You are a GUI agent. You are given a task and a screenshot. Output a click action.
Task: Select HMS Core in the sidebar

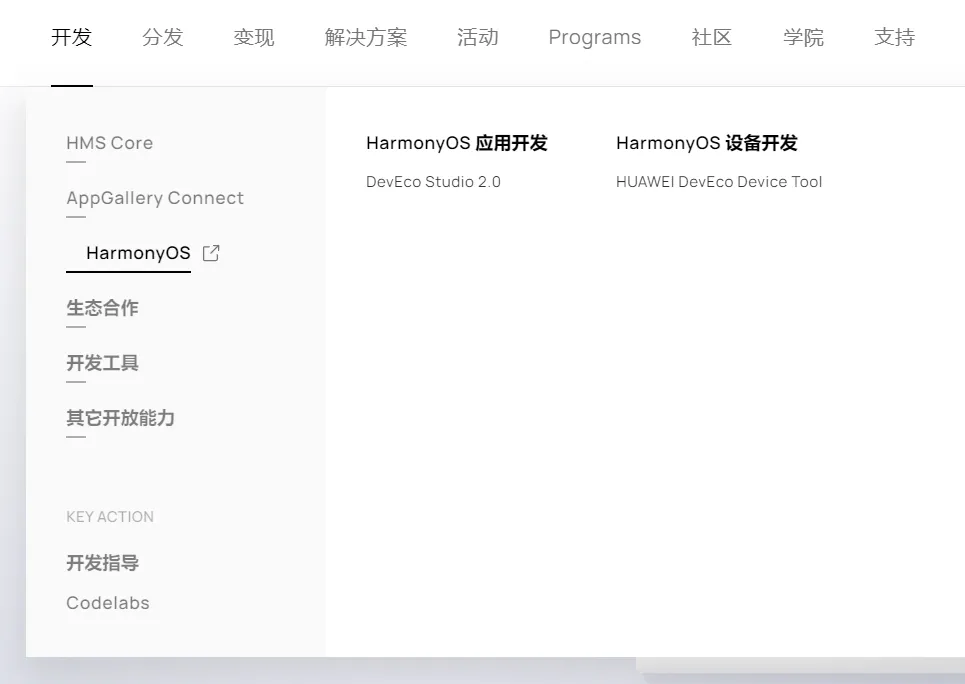[110, 143]
